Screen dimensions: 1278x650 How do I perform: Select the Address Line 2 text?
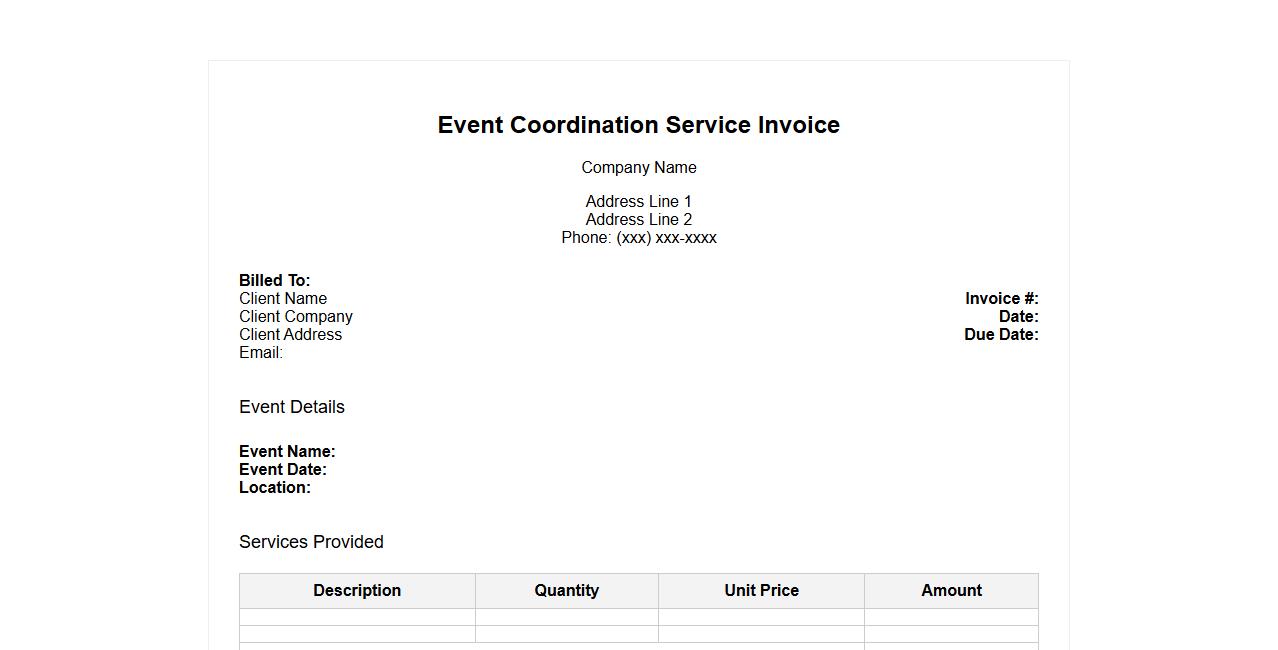638,220
